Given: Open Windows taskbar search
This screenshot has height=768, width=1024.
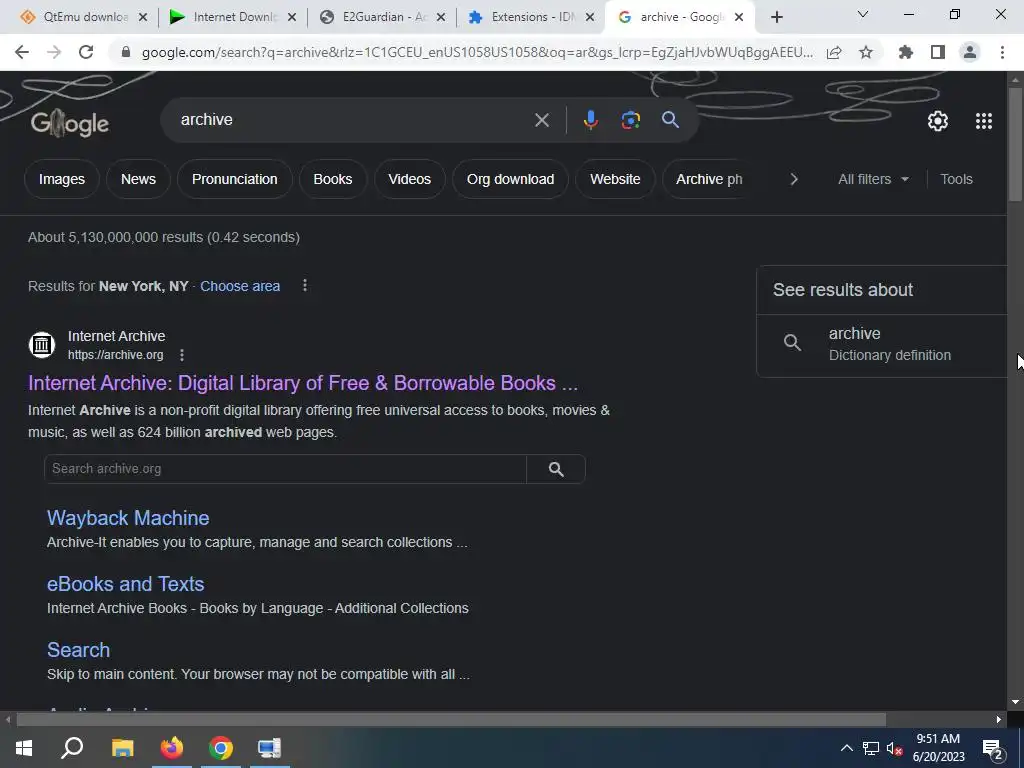Looking at the screenshot, I should point(72,748).
